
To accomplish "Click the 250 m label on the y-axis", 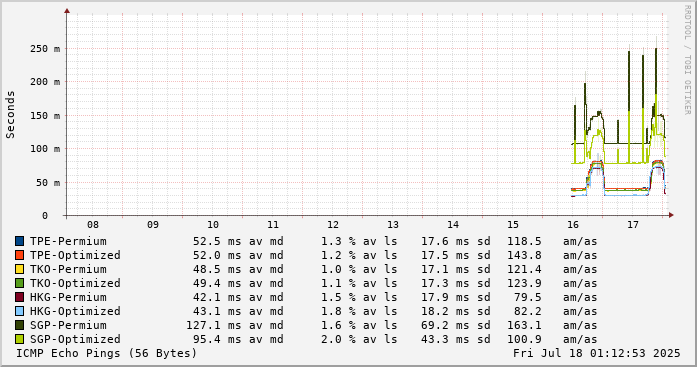I will pos(45,48).
